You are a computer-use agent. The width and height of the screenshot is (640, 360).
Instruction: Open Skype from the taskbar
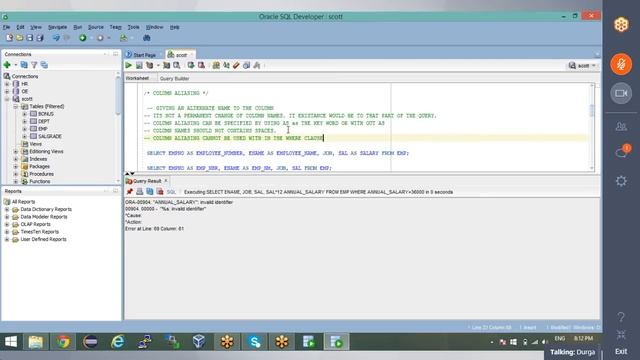click(254, 342)
